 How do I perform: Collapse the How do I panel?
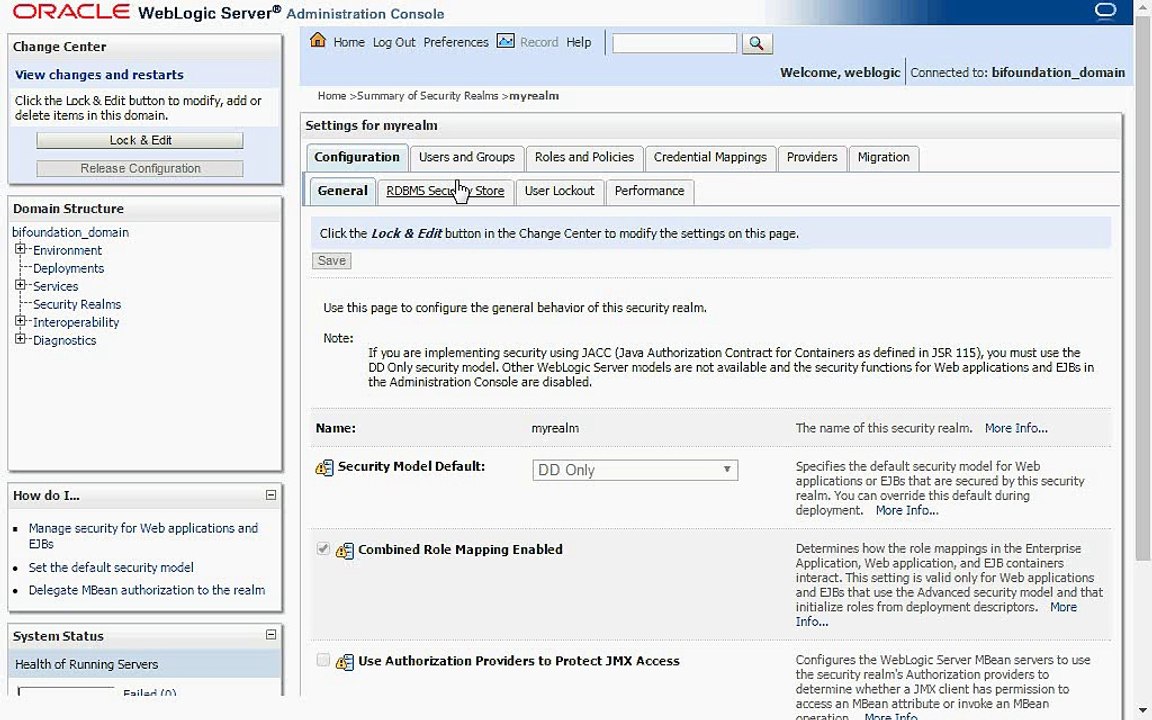270,495
